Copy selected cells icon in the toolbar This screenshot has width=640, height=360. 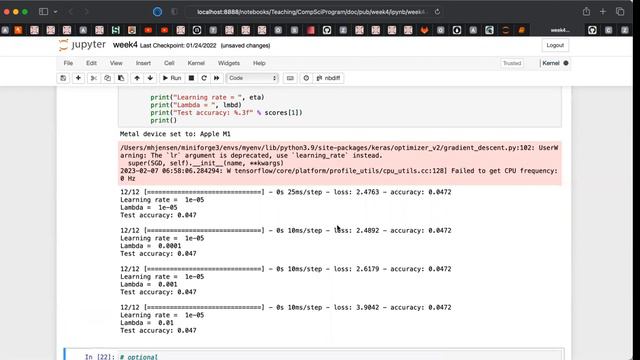point(107,78)
